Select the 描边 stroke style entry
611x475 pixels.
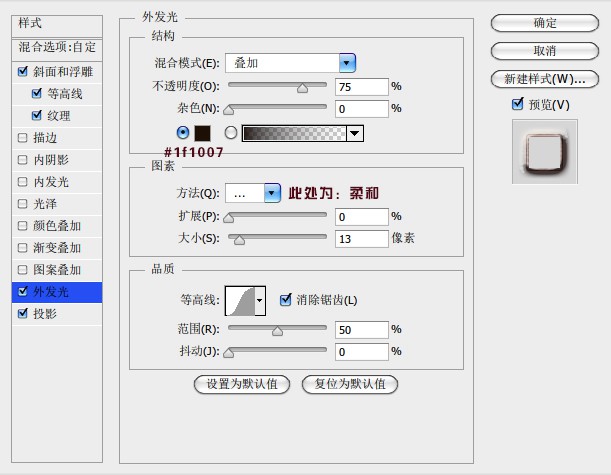(x=45, y=138)
